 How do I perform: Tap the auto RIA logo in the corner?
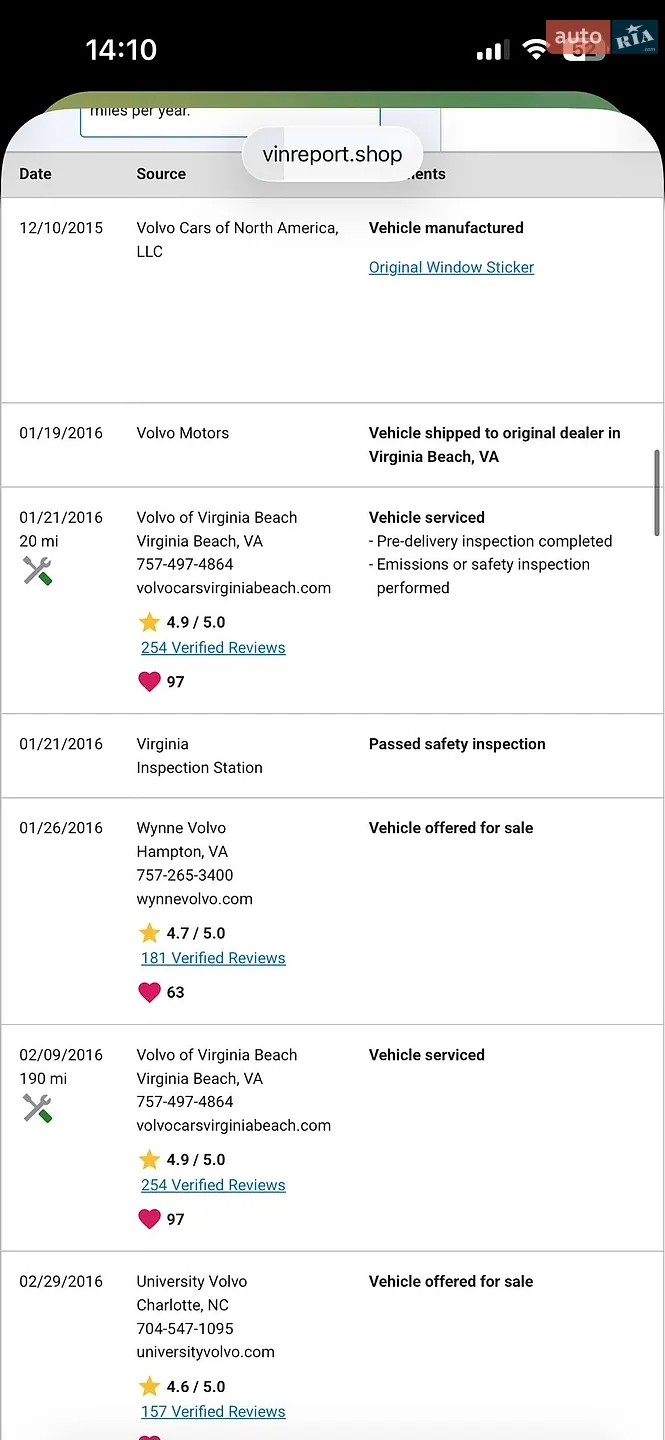601,40
